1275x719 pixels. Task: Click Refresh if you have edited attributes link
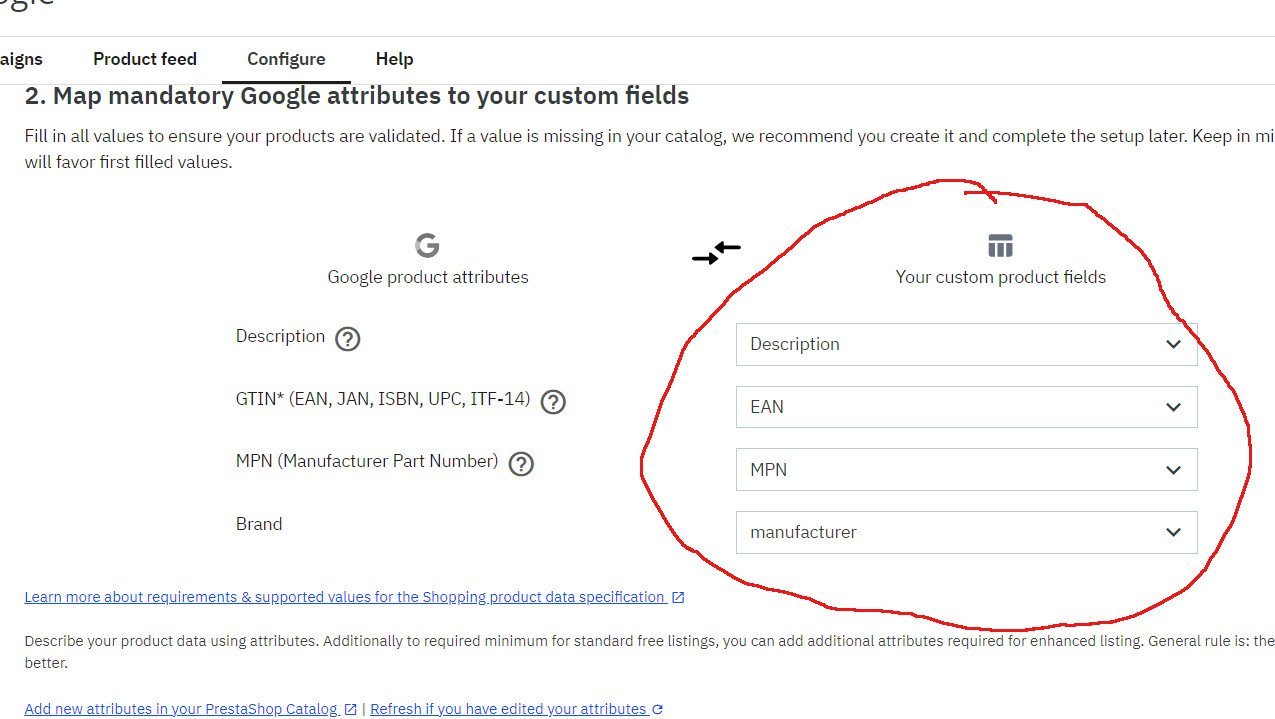508,709
